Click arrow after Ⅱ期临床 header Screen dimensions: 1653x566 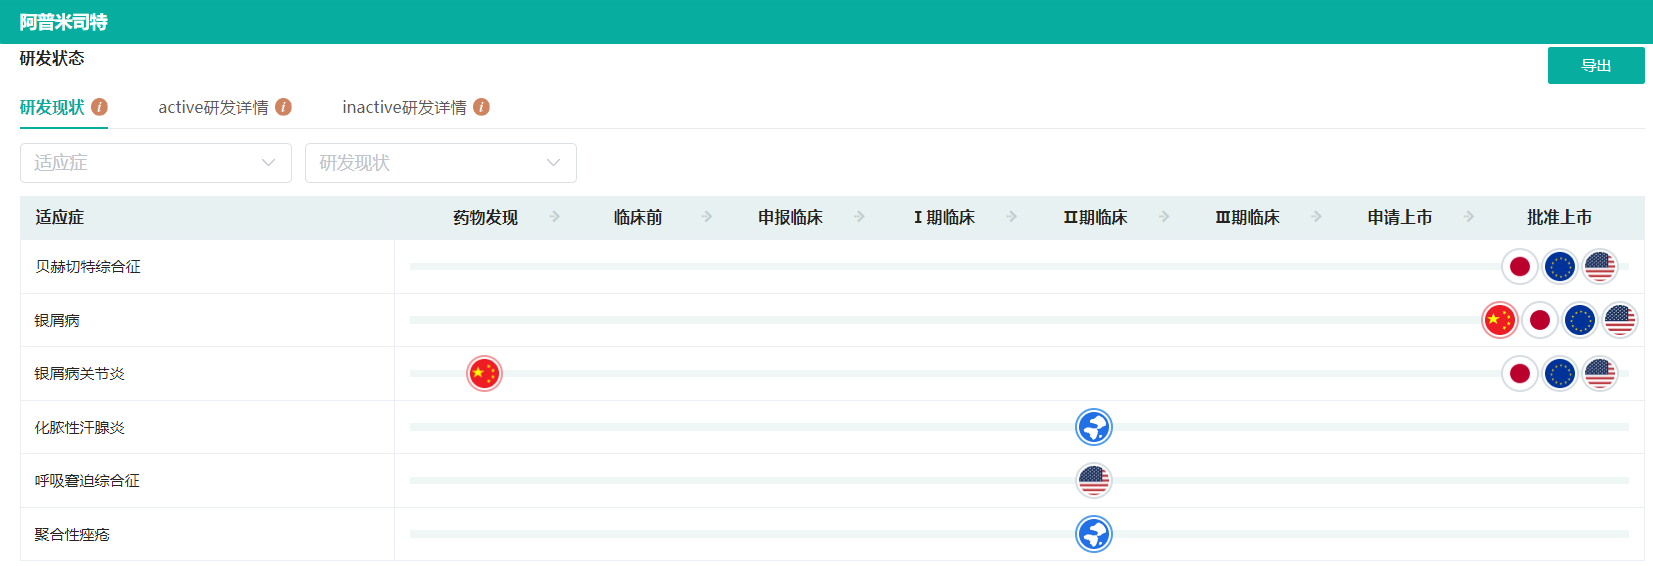[1164, 216]
